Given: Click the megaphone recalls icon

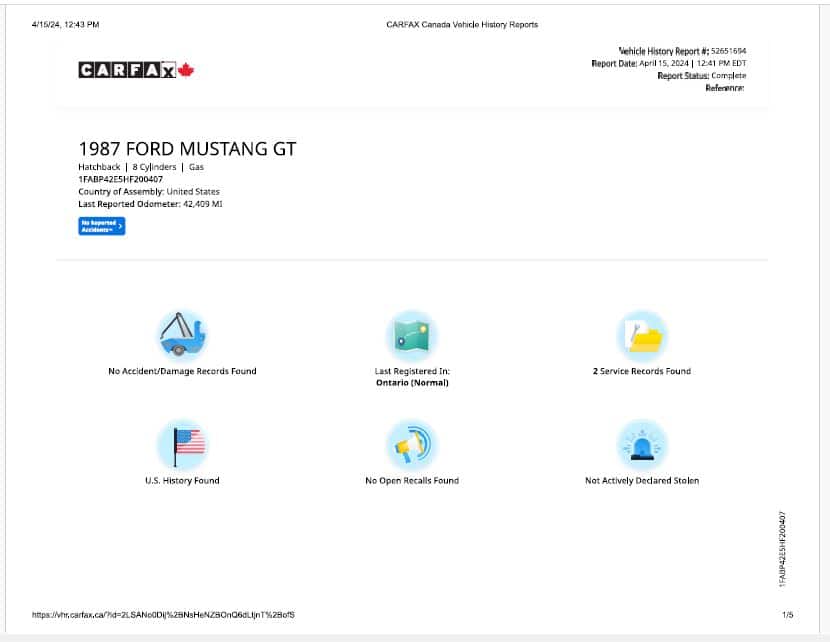Looking at the screenshot, I should (412, 445).
